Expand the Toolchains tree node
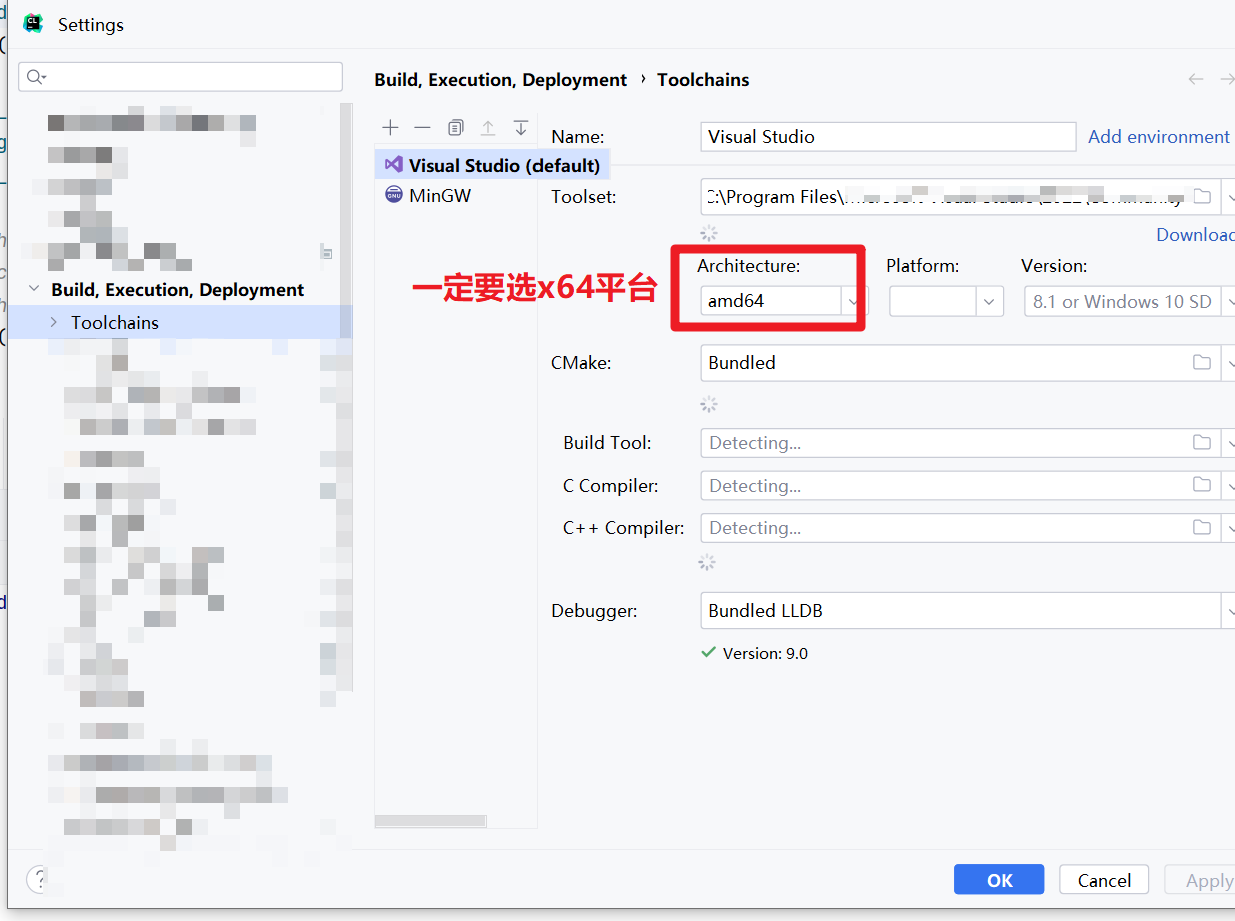1235x921 pixels. [53, 322]
